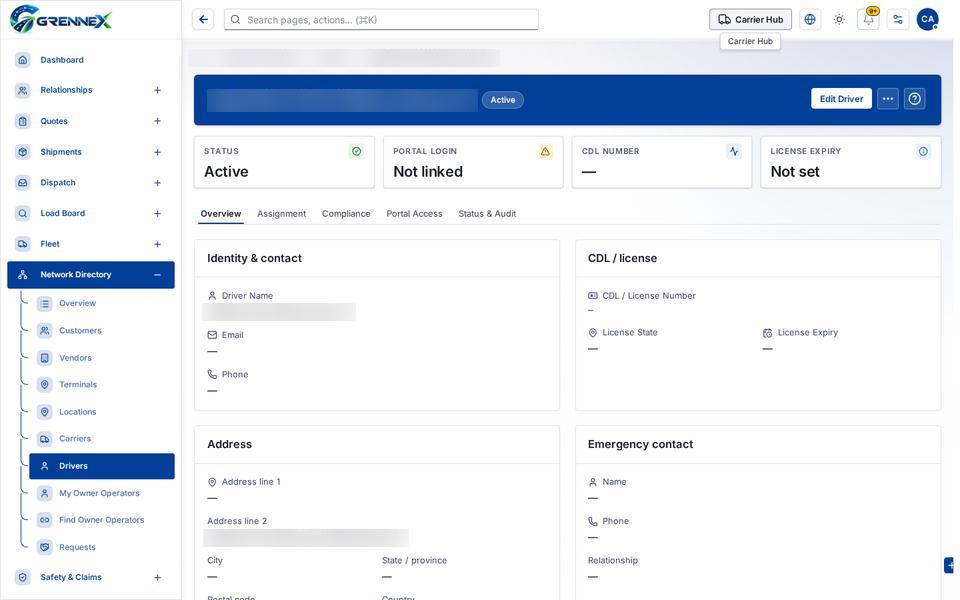The width and height of the screenshot is (960, 600).
Task: Go to Customers in sidebar
Action: 102,331
